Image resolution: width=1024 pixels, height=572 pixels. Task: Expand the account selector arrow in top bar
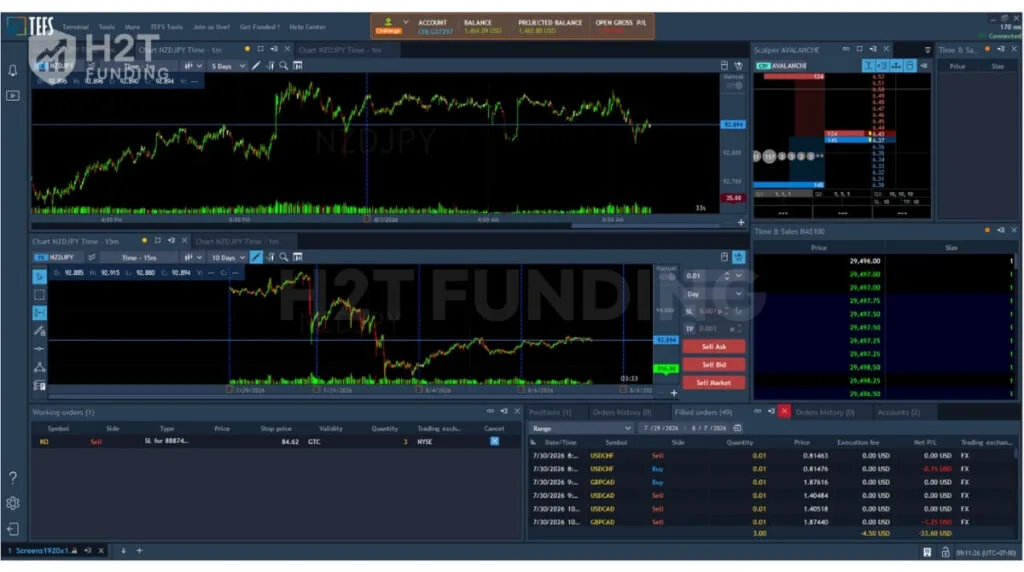pos(406,22)
